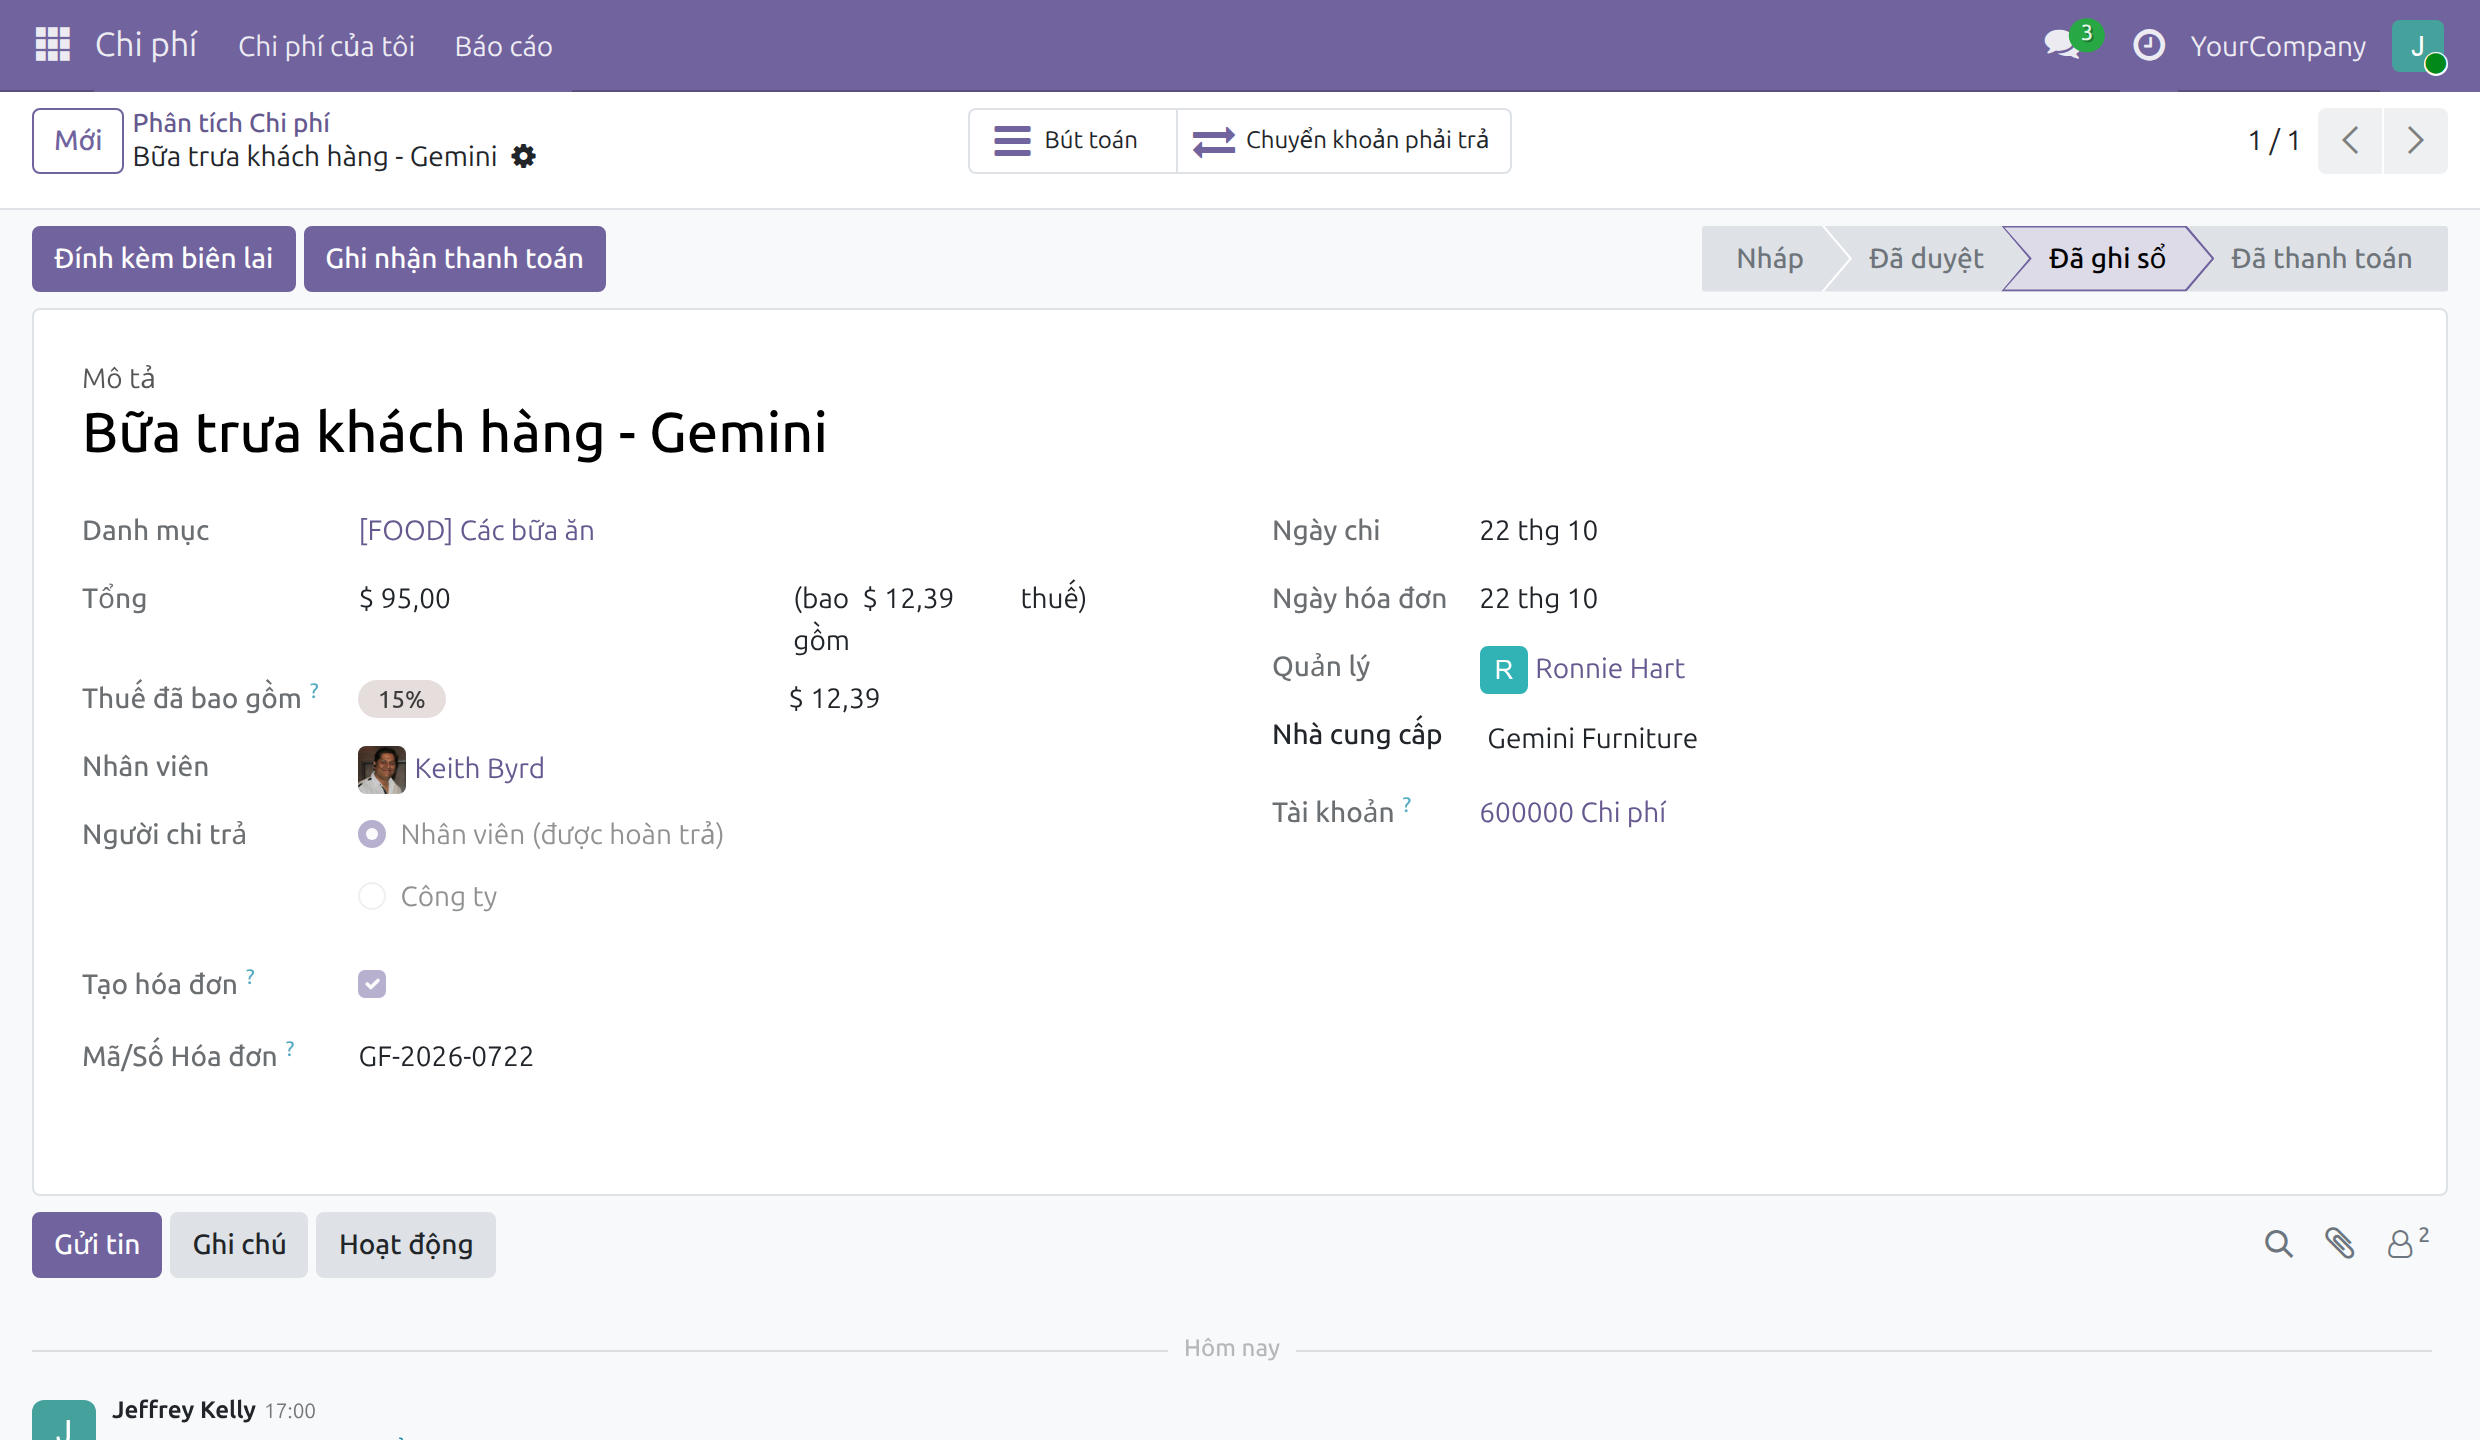This screenshot has height=1440, width=2480.
Task: Toggle Tạo hóa đơn checkbox
Action: tap(372, 984)
